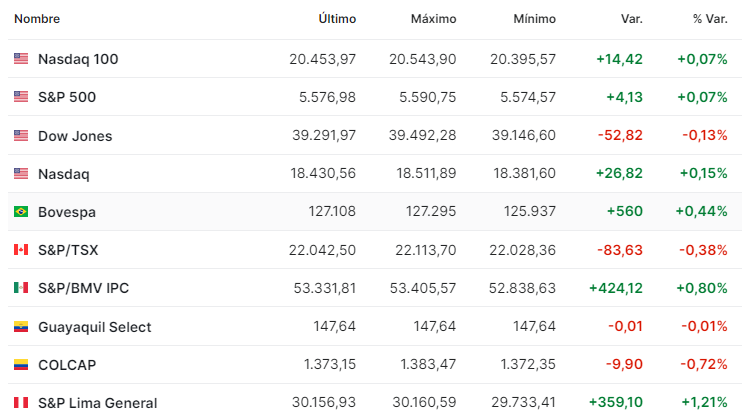This screenshot has width=742, height=418.
Task: Open the Nasdaq 100 index link
Action: pos(78,59)
